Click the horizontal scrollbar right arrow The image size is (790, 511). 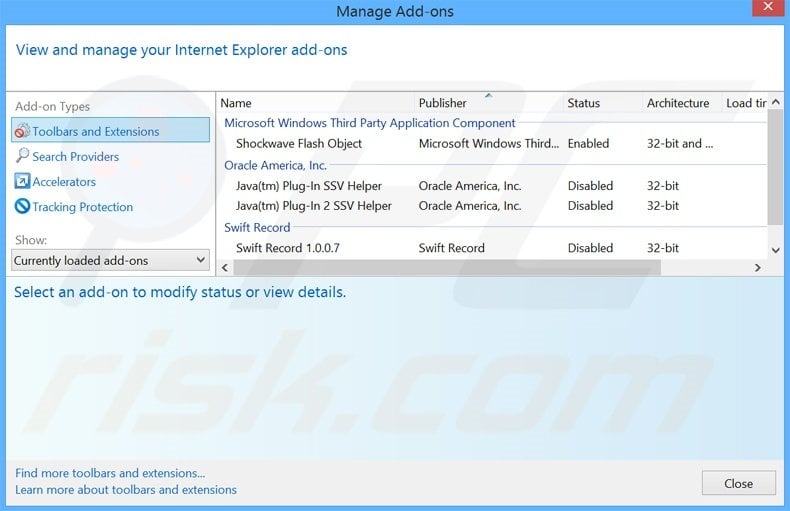(x=757, y=268)
